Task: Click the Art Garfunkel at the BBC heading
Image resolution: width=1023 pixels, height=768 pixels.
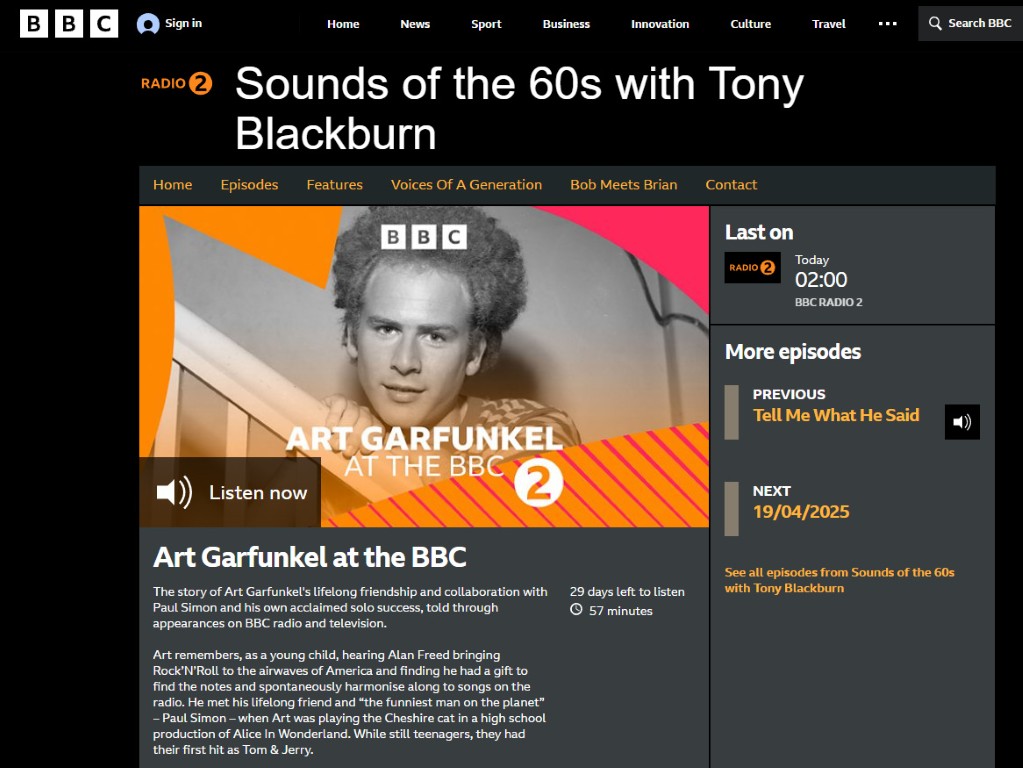Action: [x=310, y=557]
